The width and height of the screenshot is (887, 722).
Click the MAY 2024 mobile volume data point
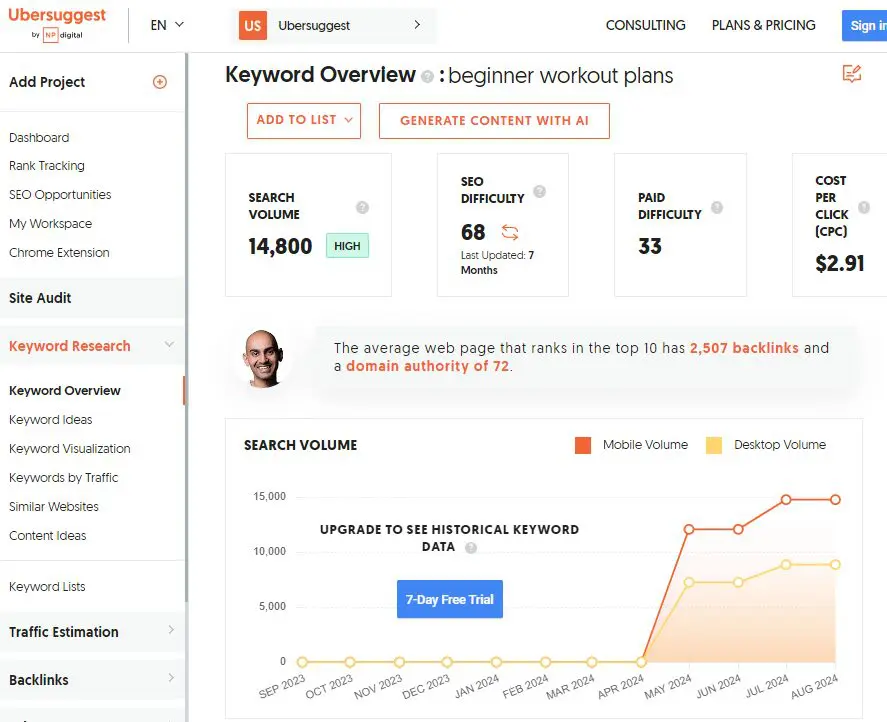pos(688,530)
